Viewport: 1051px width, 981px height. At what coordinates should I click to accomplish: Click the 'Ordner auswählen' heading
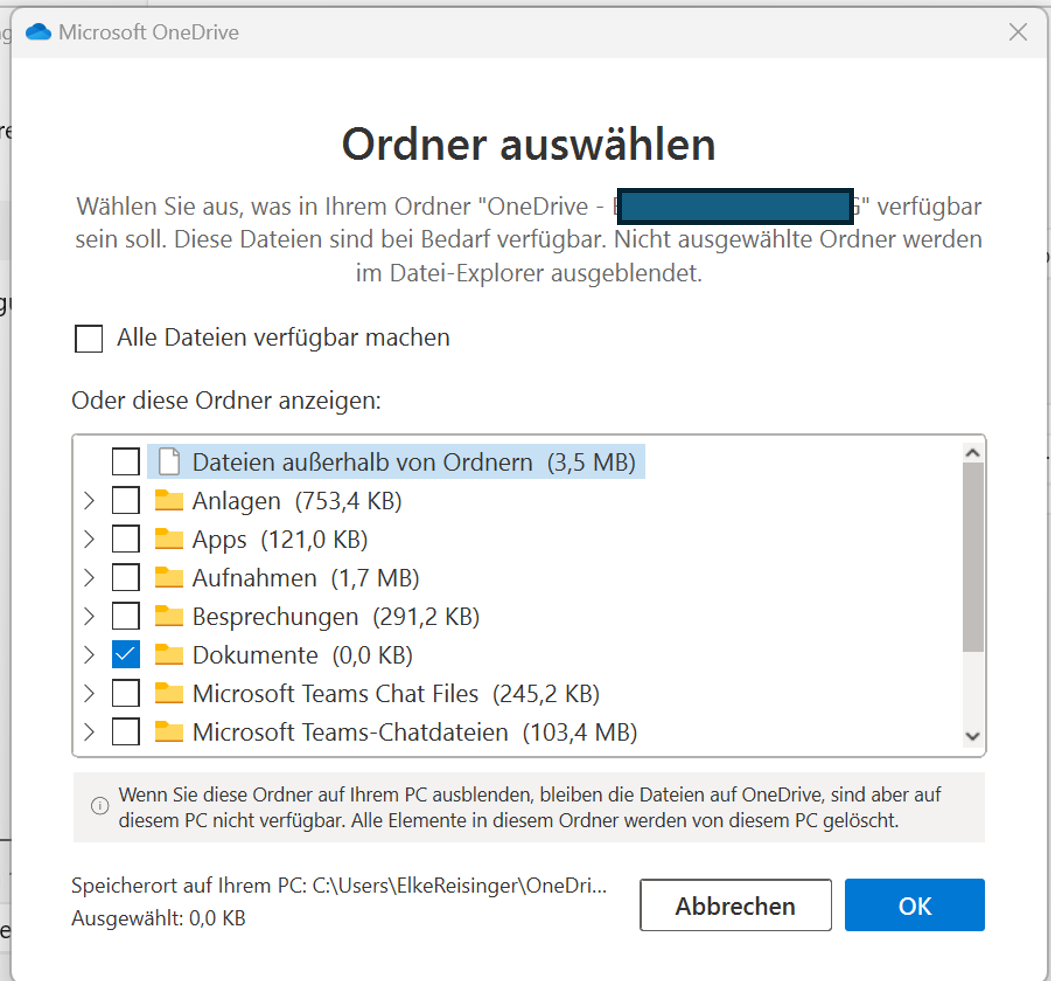(x=528, y=143)
